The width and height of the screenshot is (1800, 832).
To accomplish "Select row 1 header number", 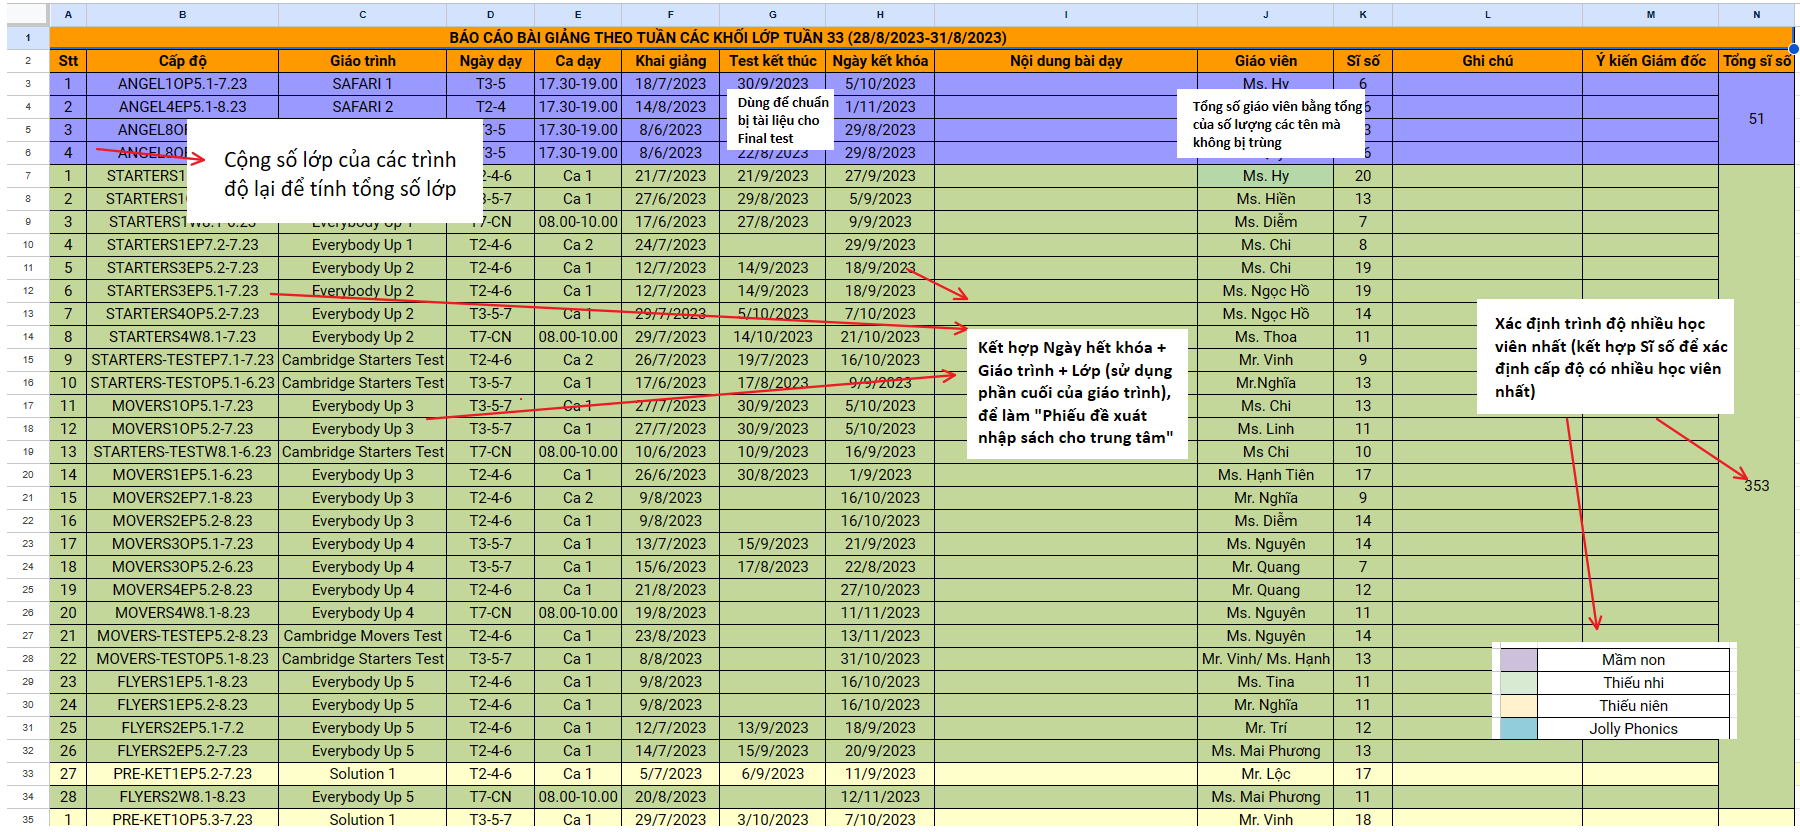I will tap(27, 38).
